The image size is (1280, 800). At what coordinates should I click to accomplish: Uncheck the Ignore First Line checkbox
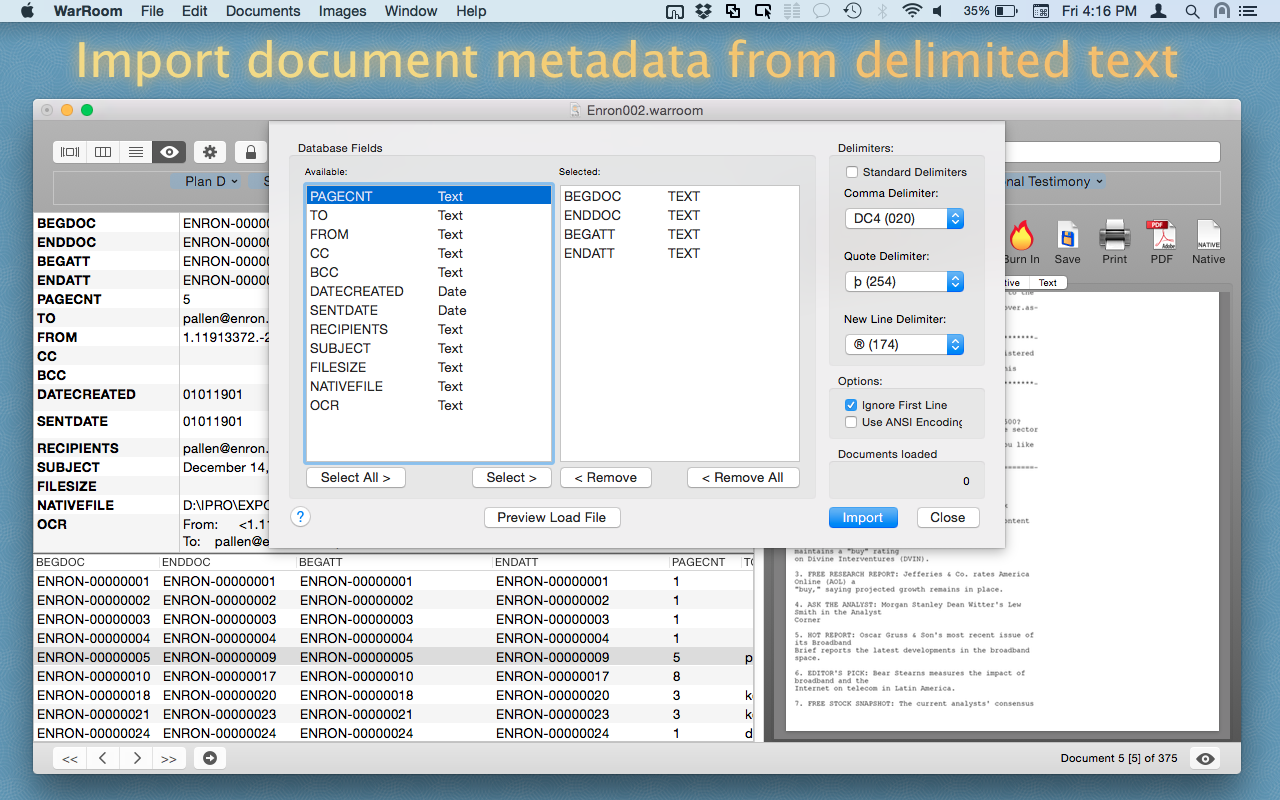(851, 405)
